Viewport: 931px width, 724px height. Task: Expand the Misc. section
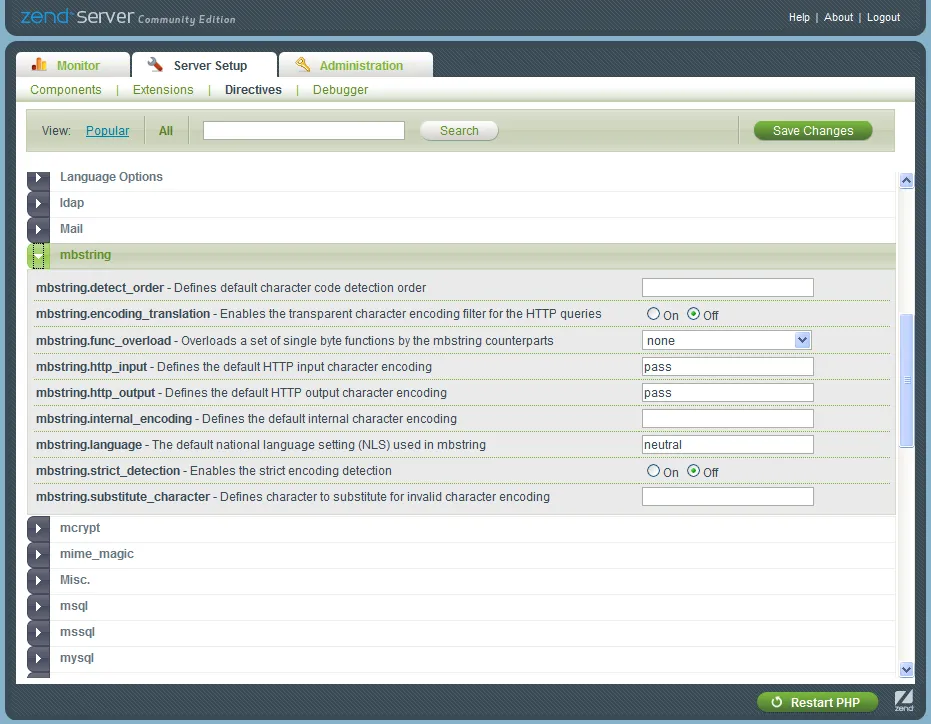coord(39,580)
